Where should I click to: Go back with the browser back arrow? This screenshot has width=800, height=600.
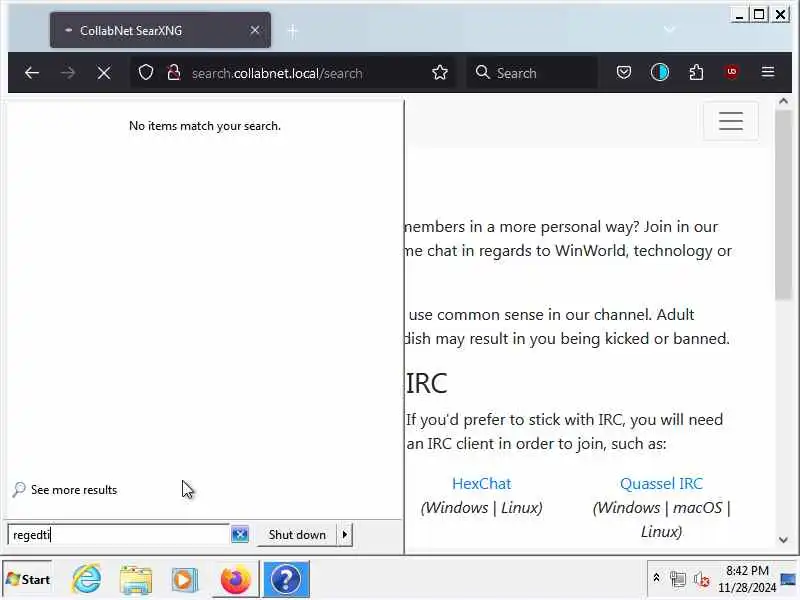32,73
